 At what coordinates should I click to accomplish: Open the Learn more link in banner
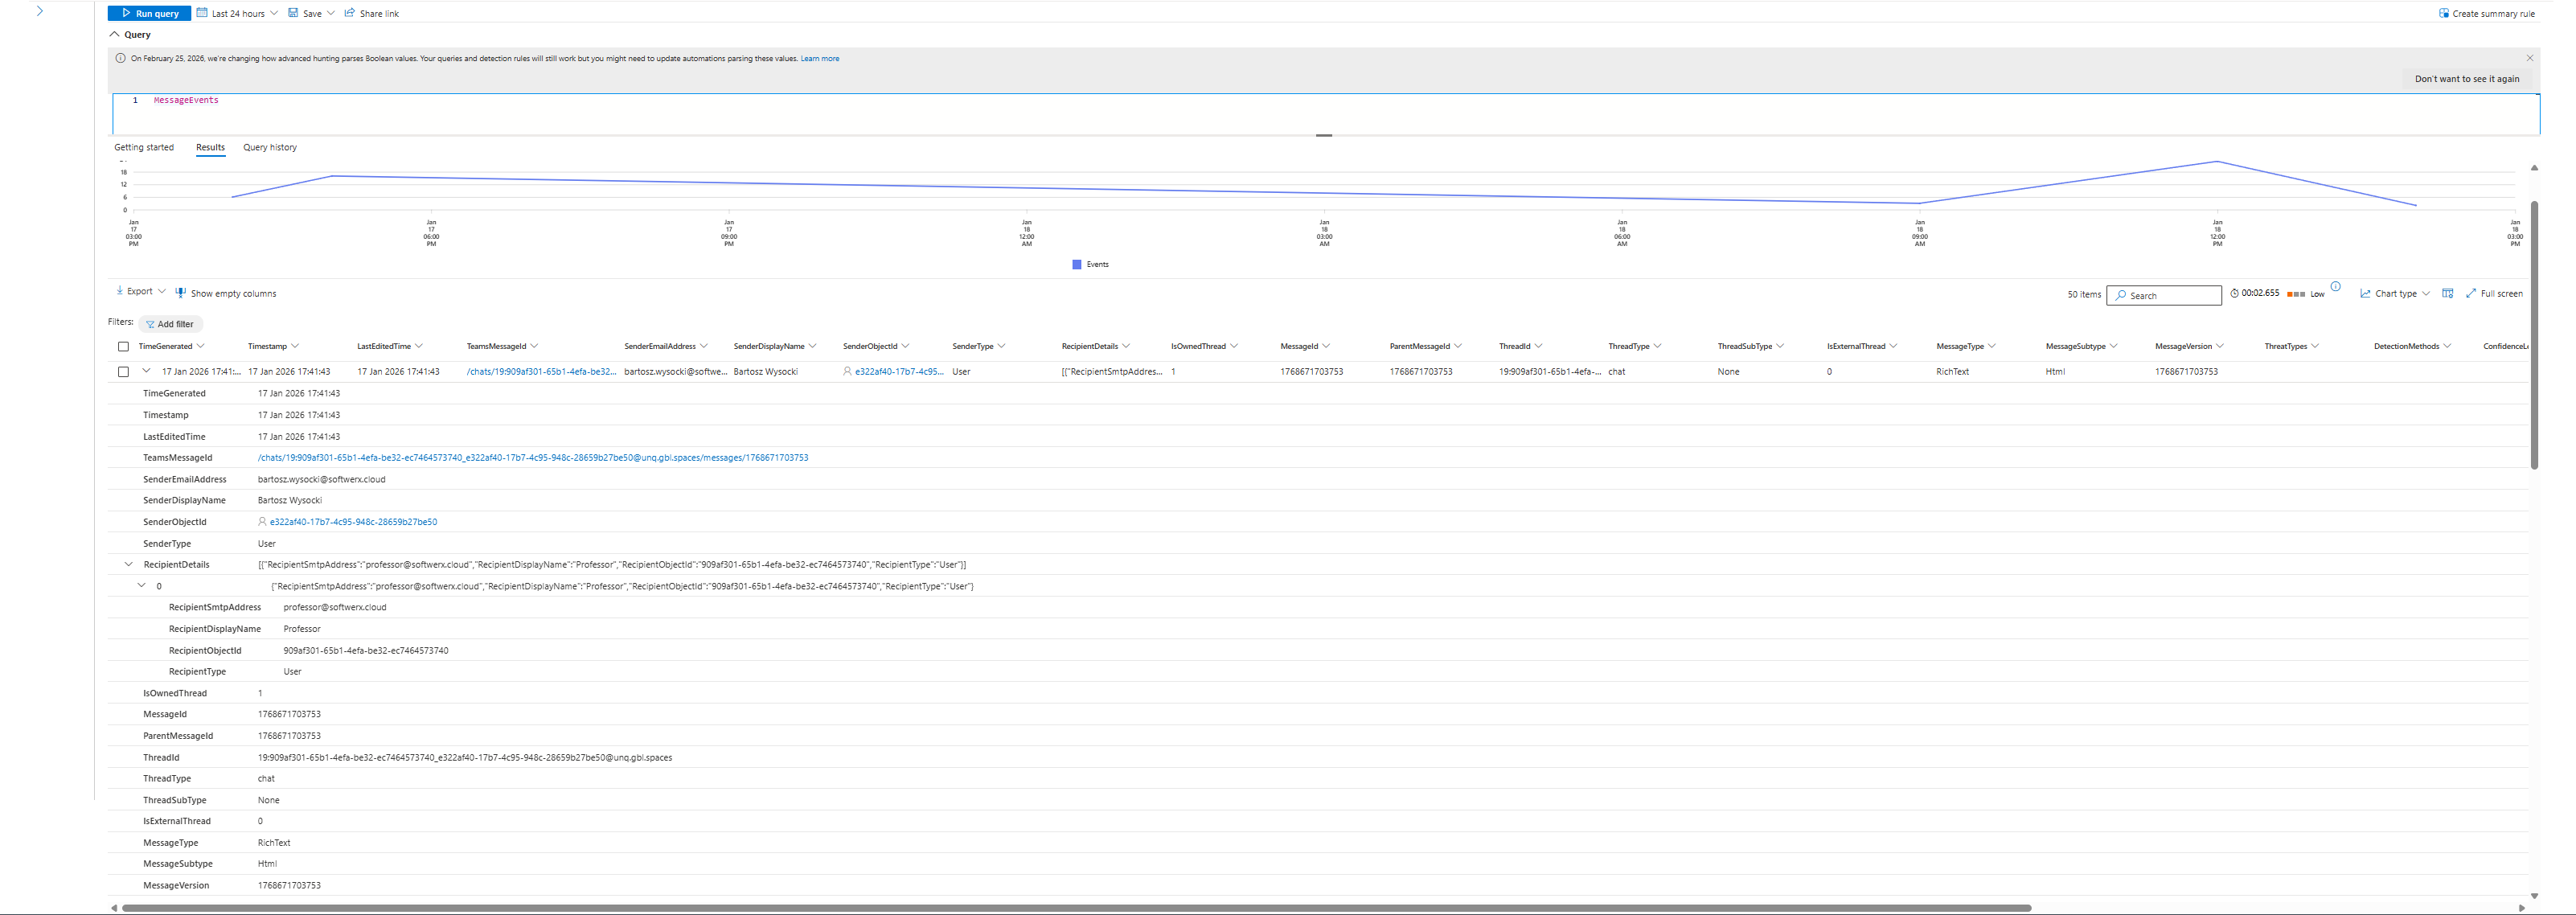(819, 59)
